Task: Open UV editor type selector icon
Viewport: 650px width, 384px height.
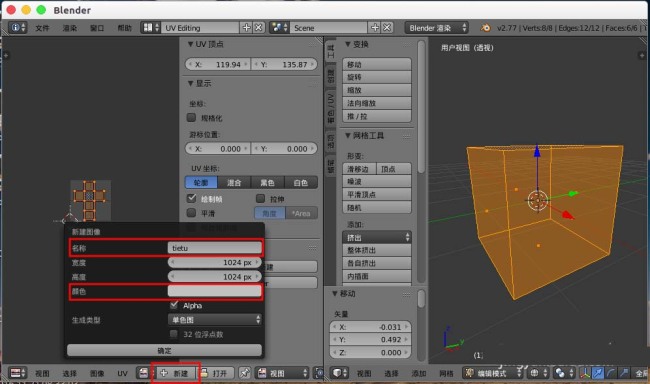Action: (x=18, y=373)
